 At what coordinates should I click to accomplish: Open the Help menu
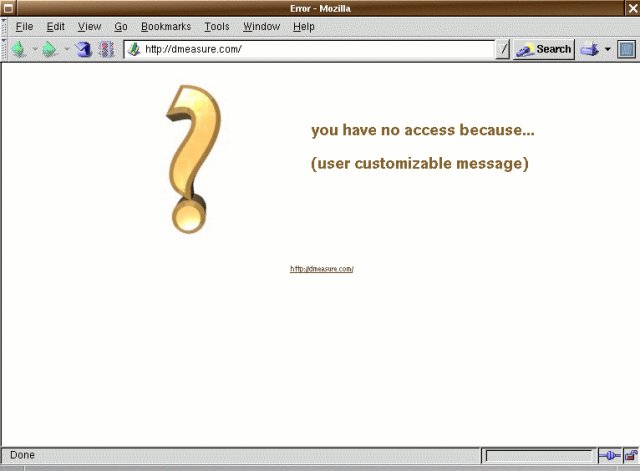(304, 27)
